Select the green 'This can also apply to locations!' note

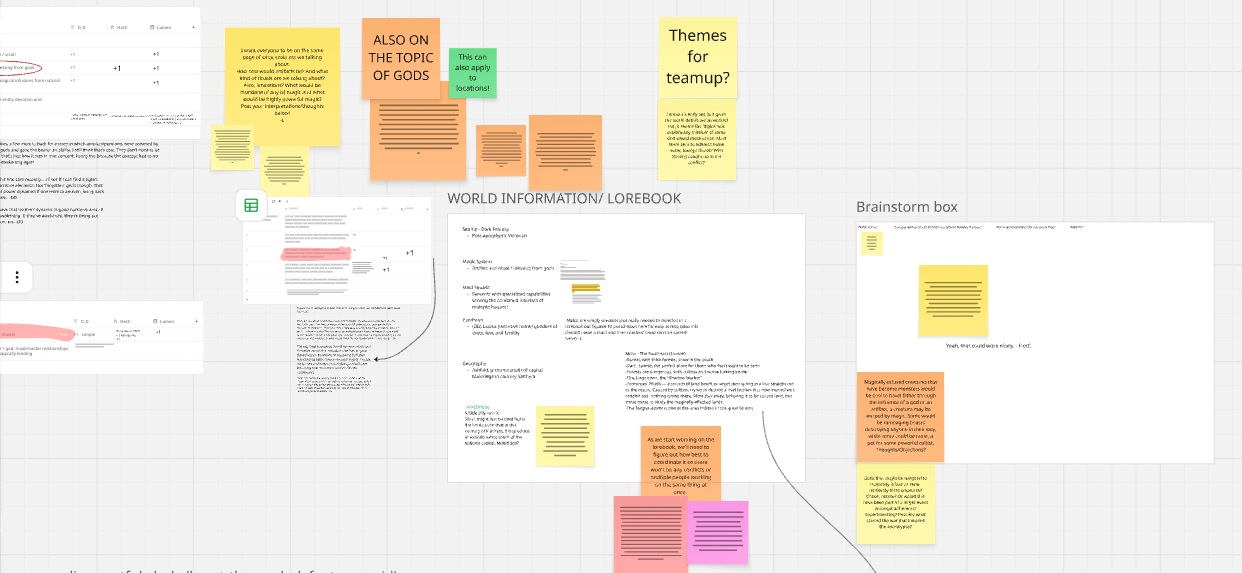472,73
